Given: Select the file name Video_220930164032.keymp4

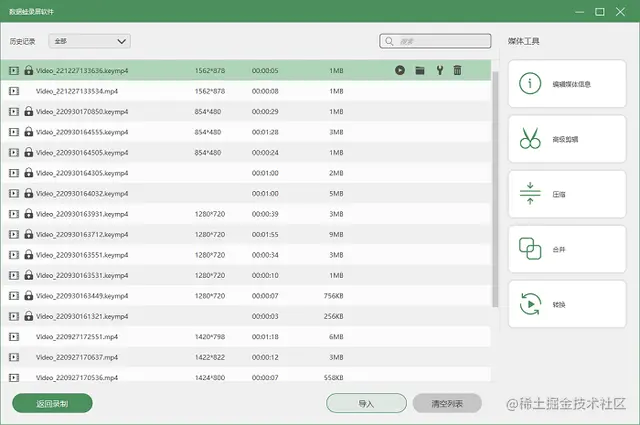Looking at the screenshot, I should point(82,193).
